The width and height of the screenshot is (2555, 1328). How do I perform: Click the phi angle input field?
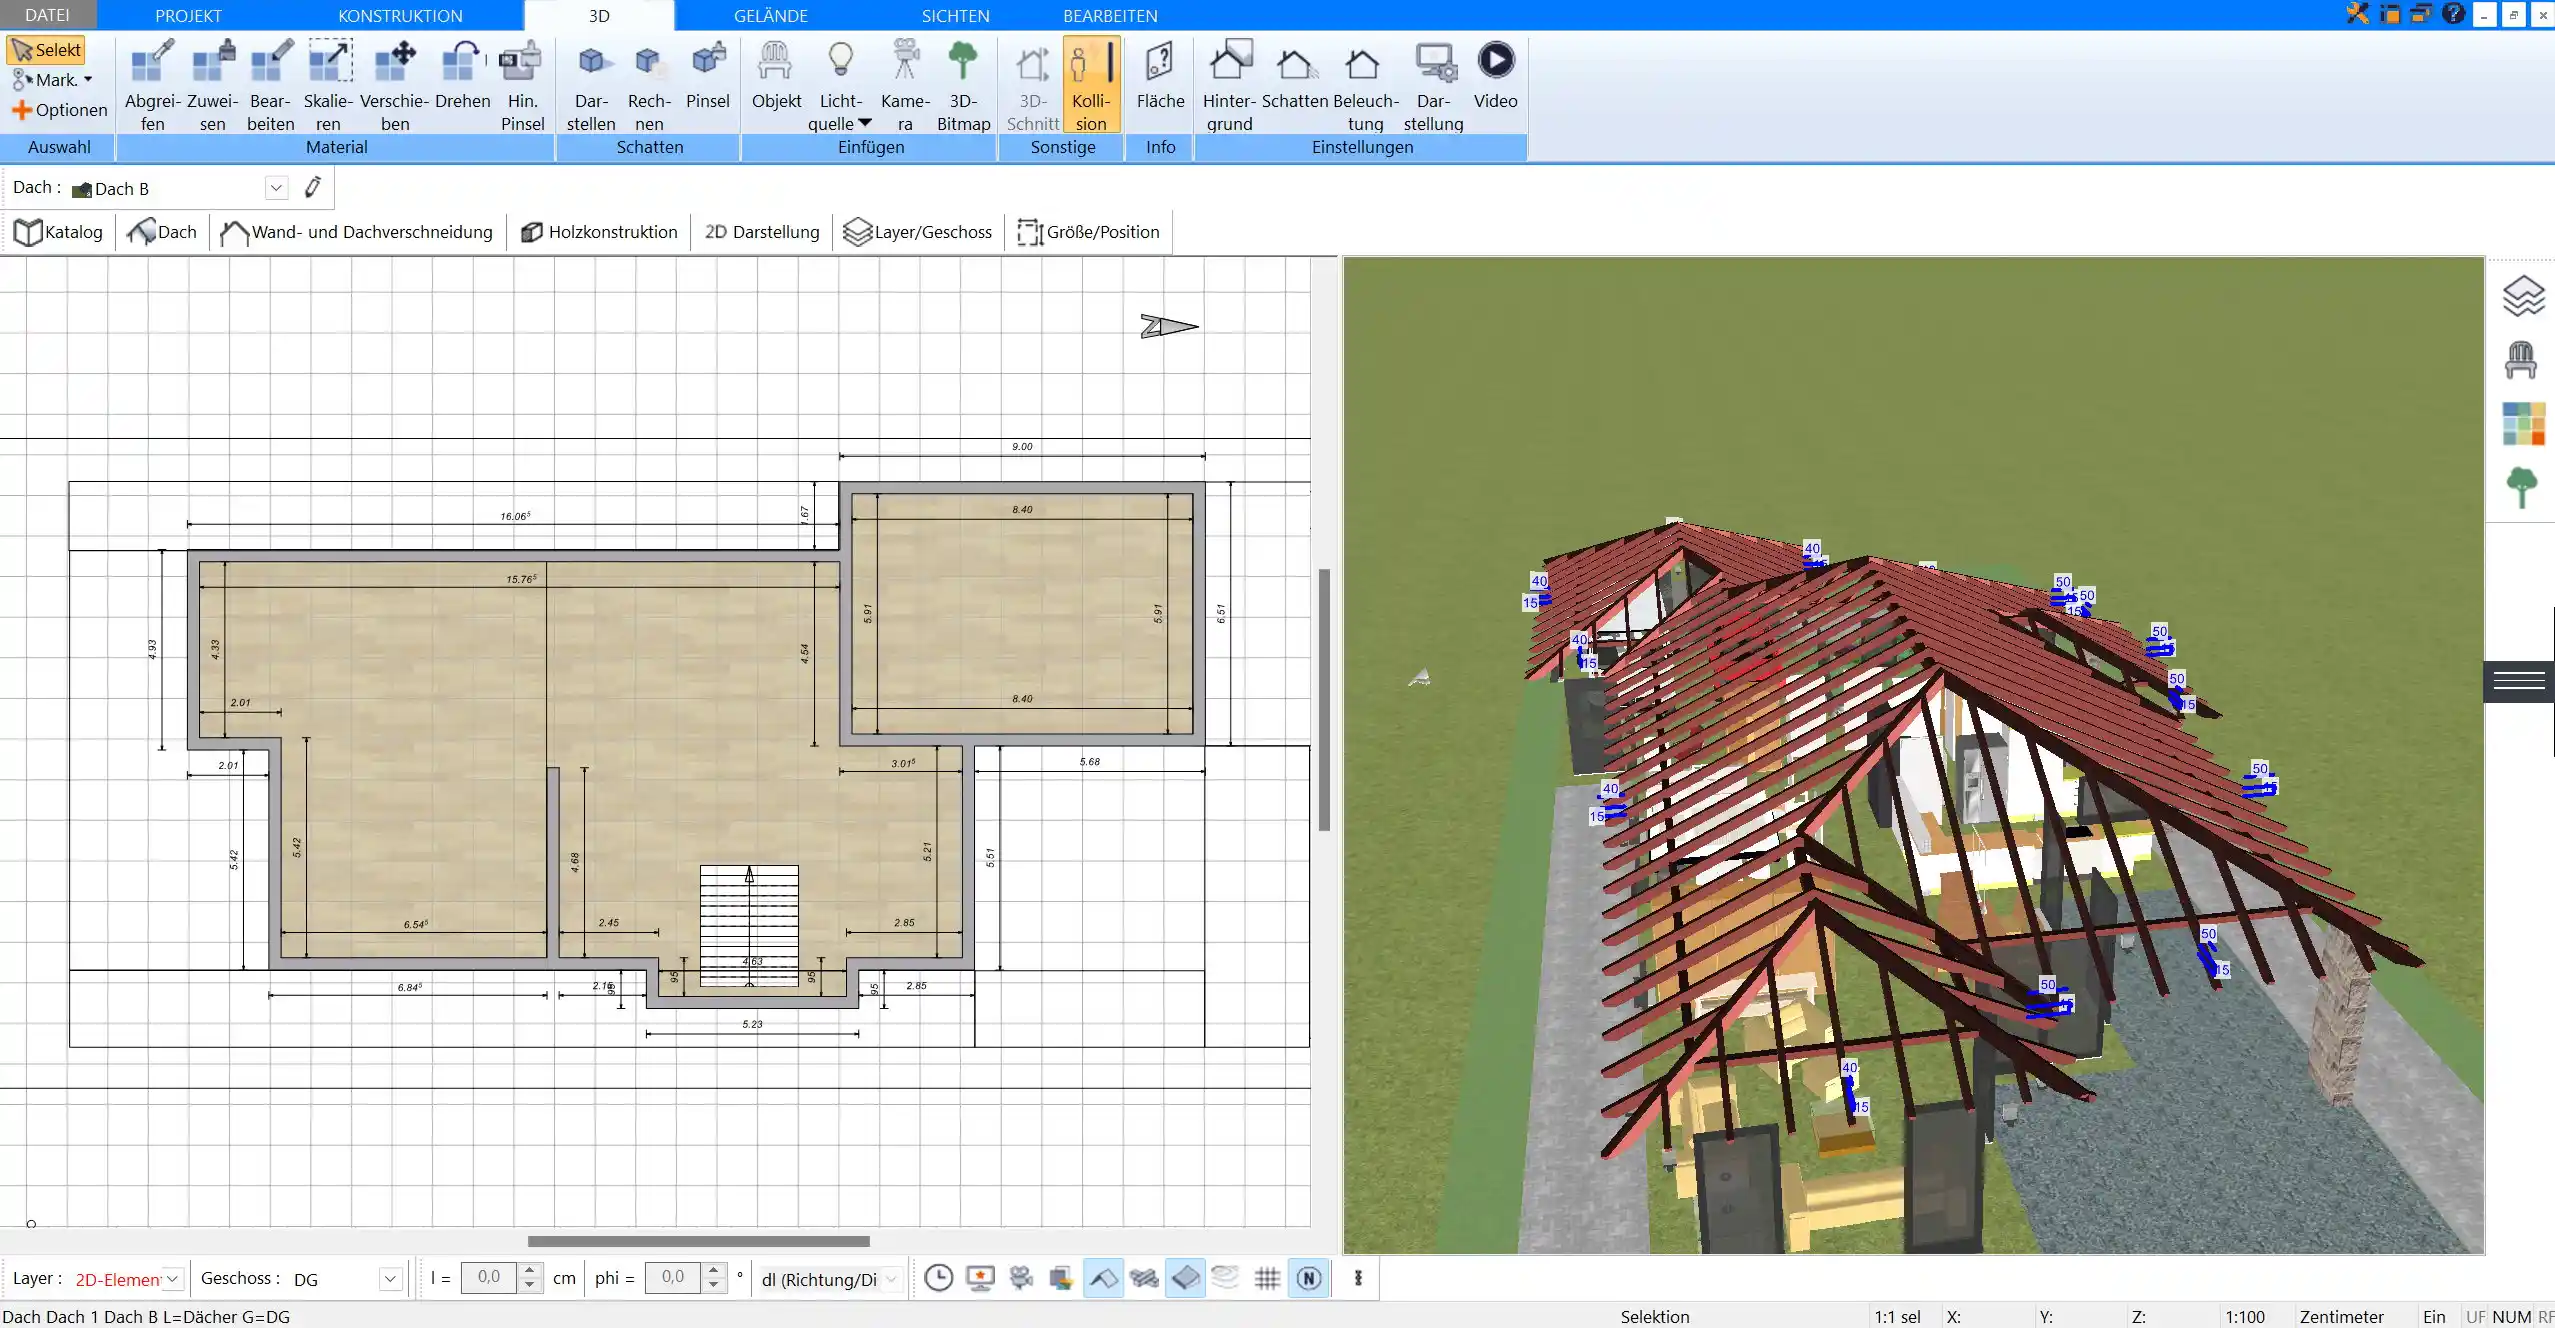click(673, 1277)
